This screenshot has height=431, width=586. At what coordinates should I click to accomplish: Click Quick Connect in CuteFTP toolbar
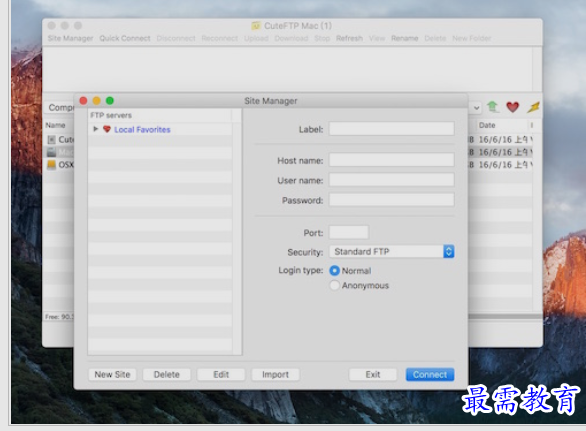click(x=125, y=38)
